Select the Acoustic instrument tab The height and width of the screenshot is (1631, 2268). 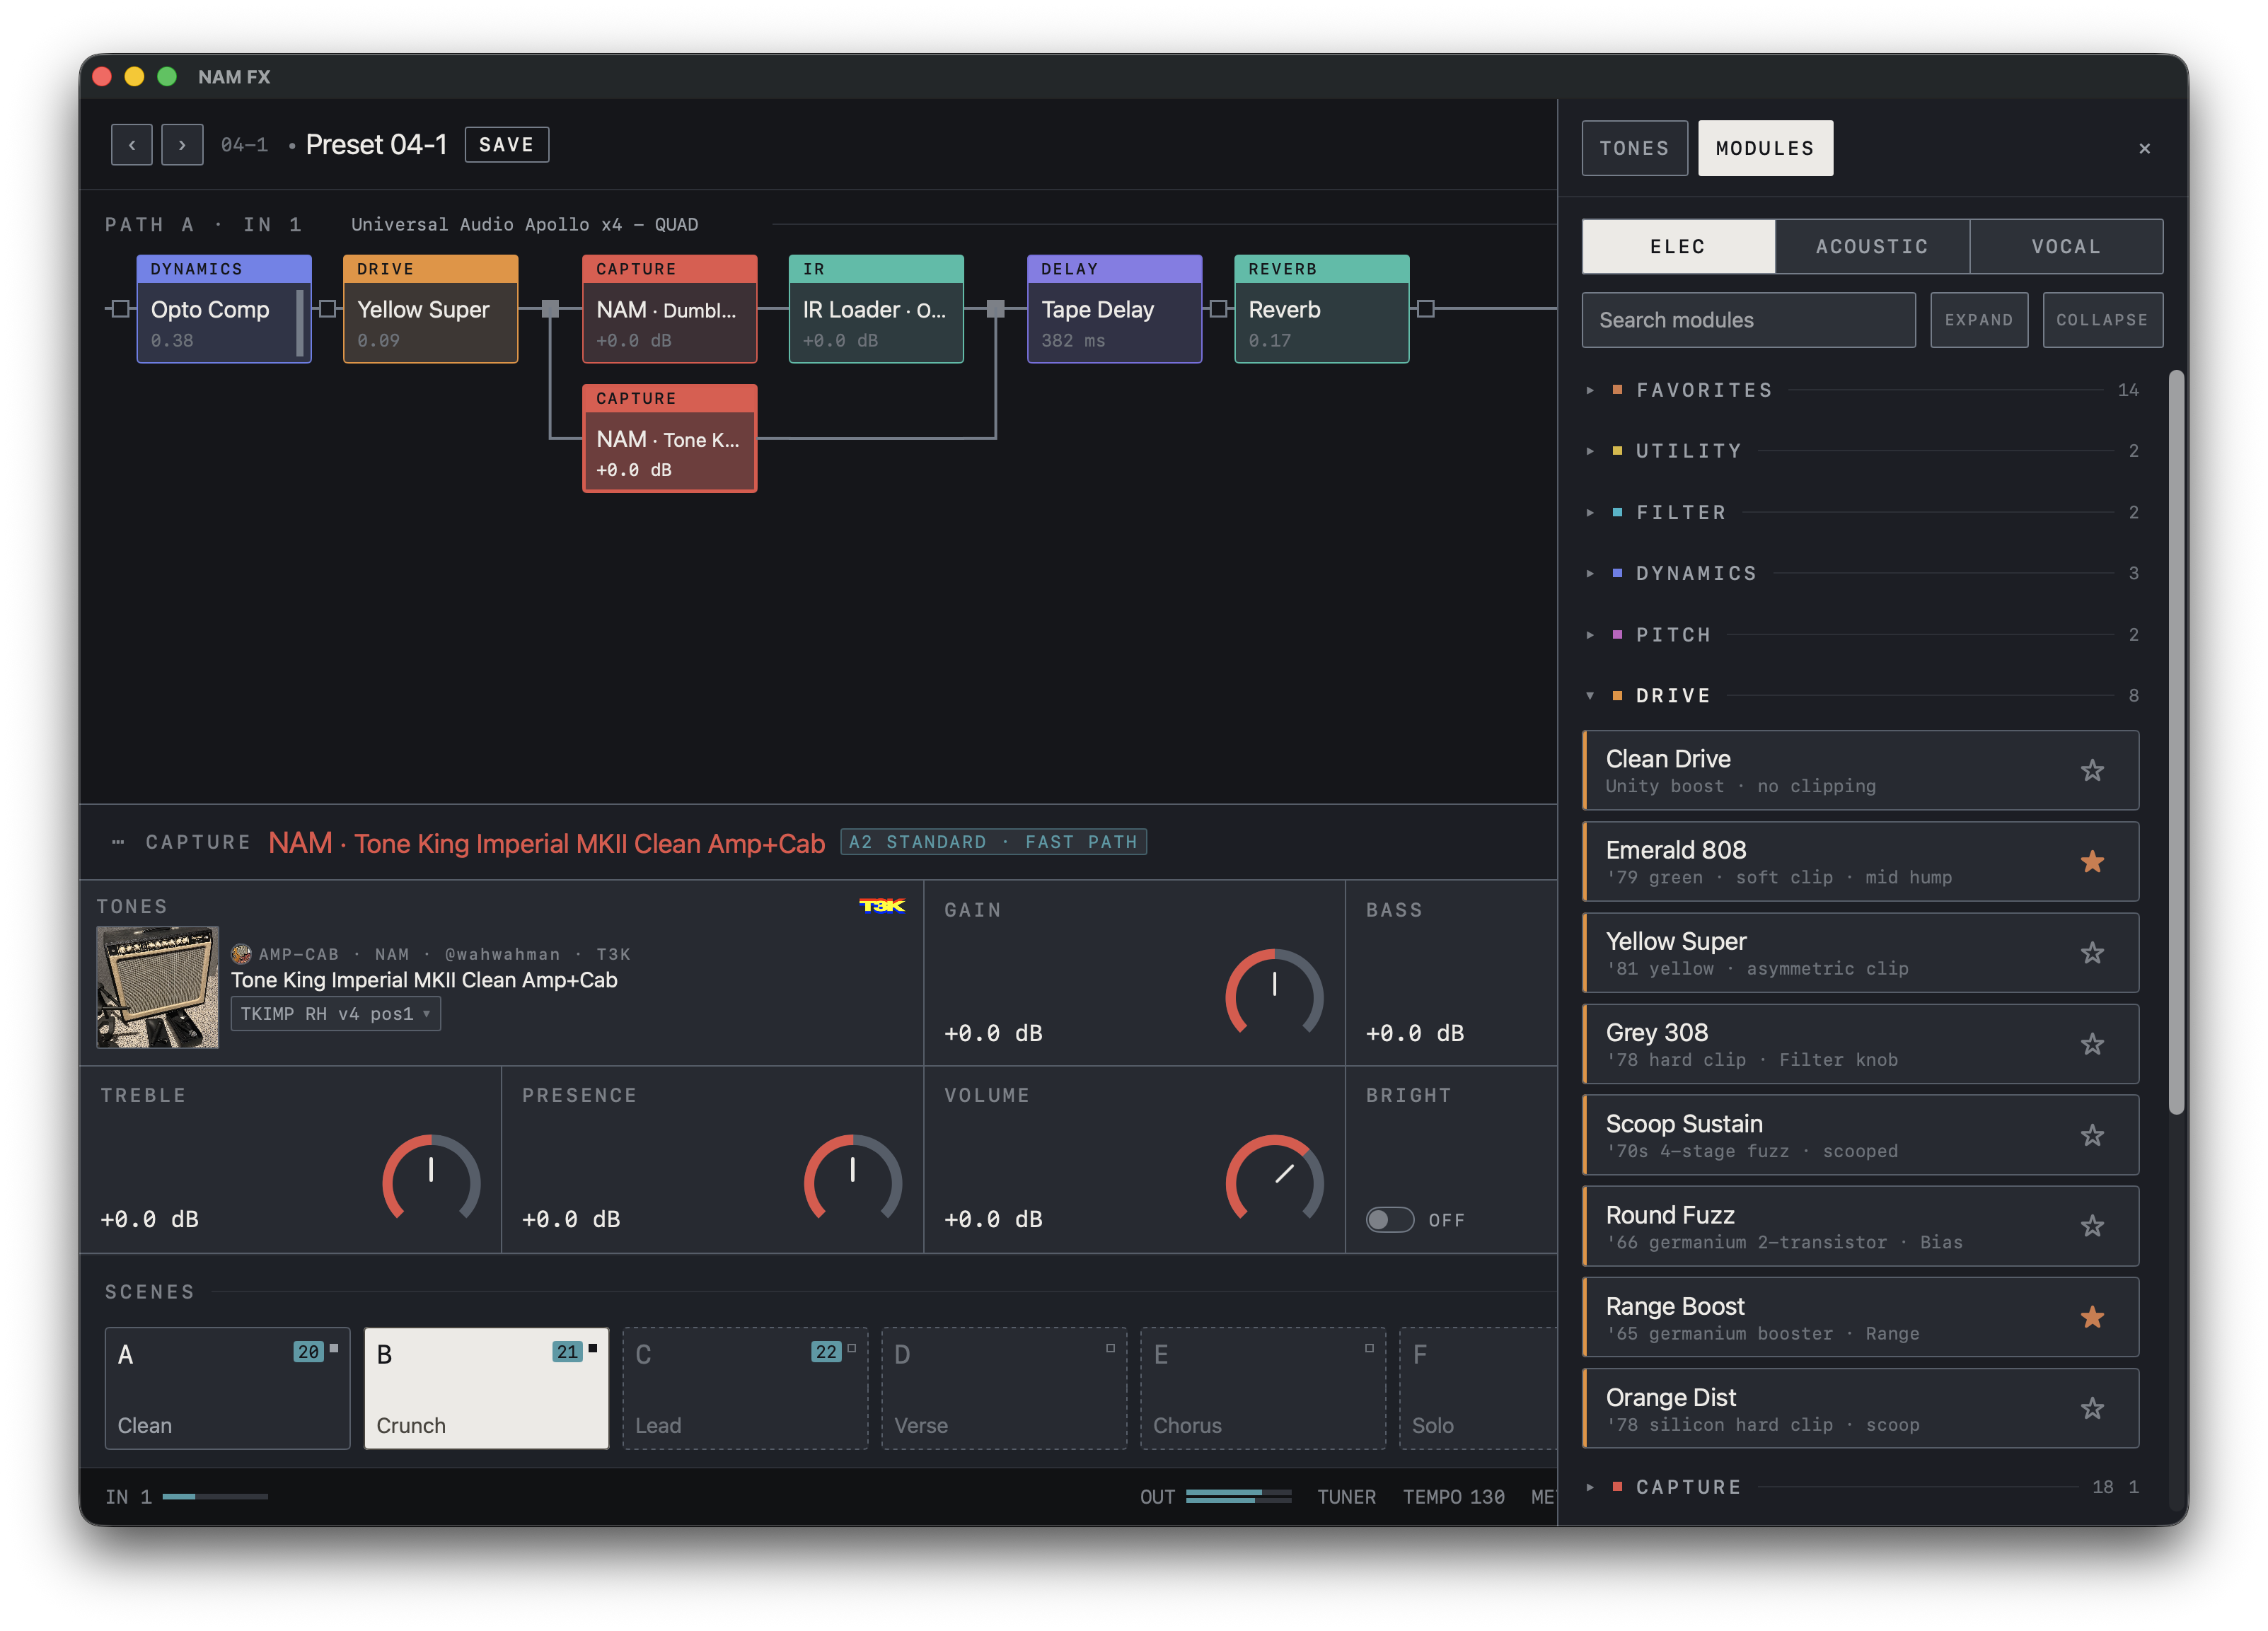tap(1872, 247)
